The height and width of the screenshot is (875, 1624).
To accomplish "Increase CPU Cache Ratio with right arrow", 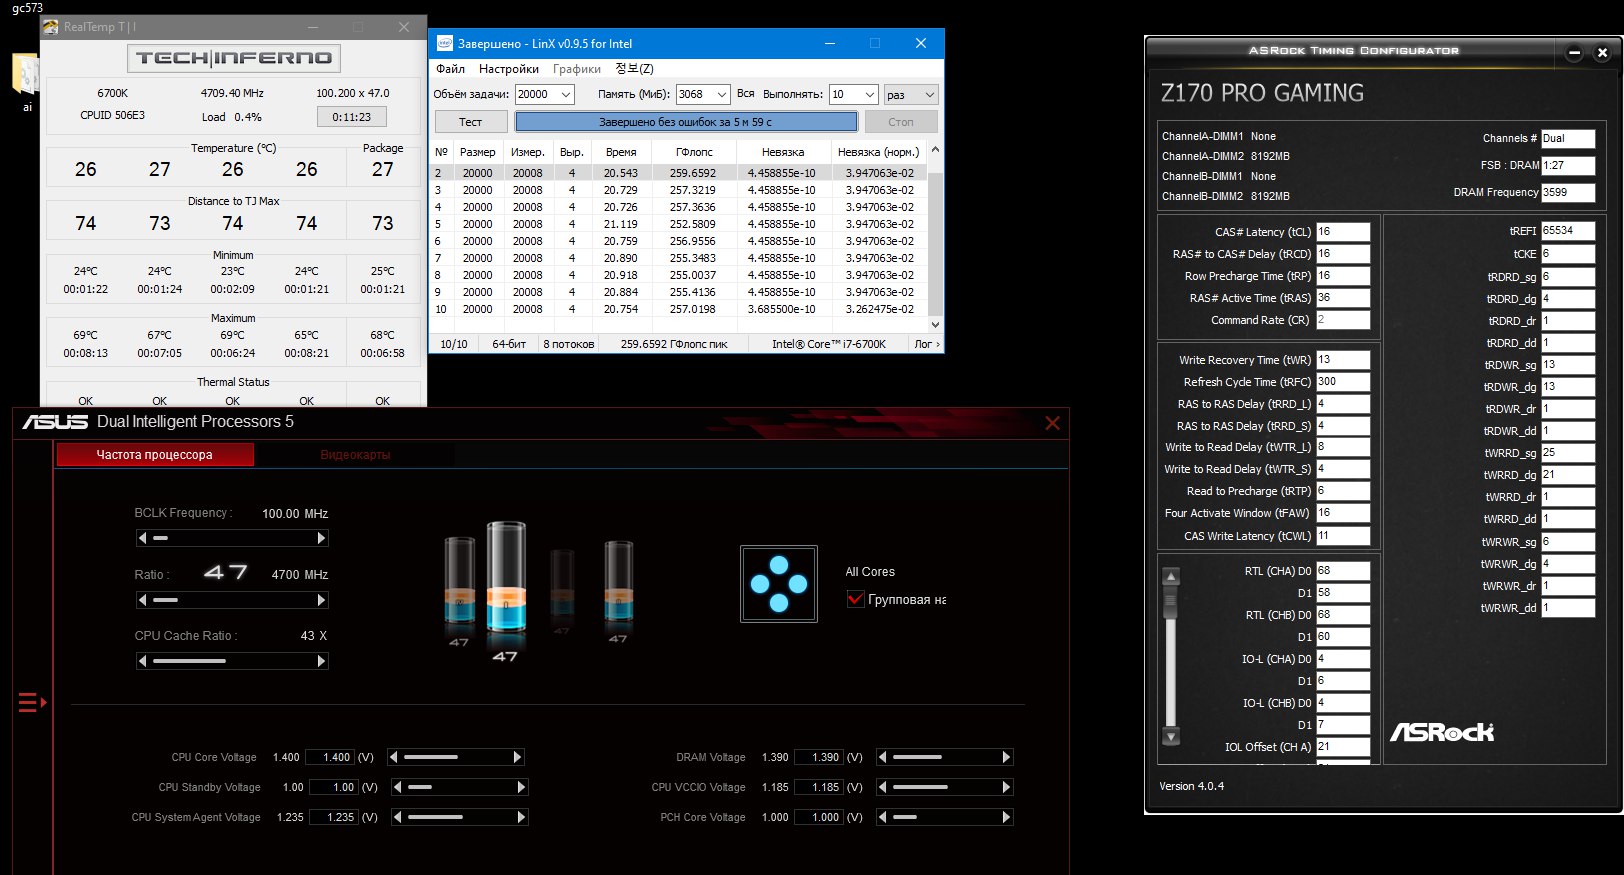I will (321, 661).
